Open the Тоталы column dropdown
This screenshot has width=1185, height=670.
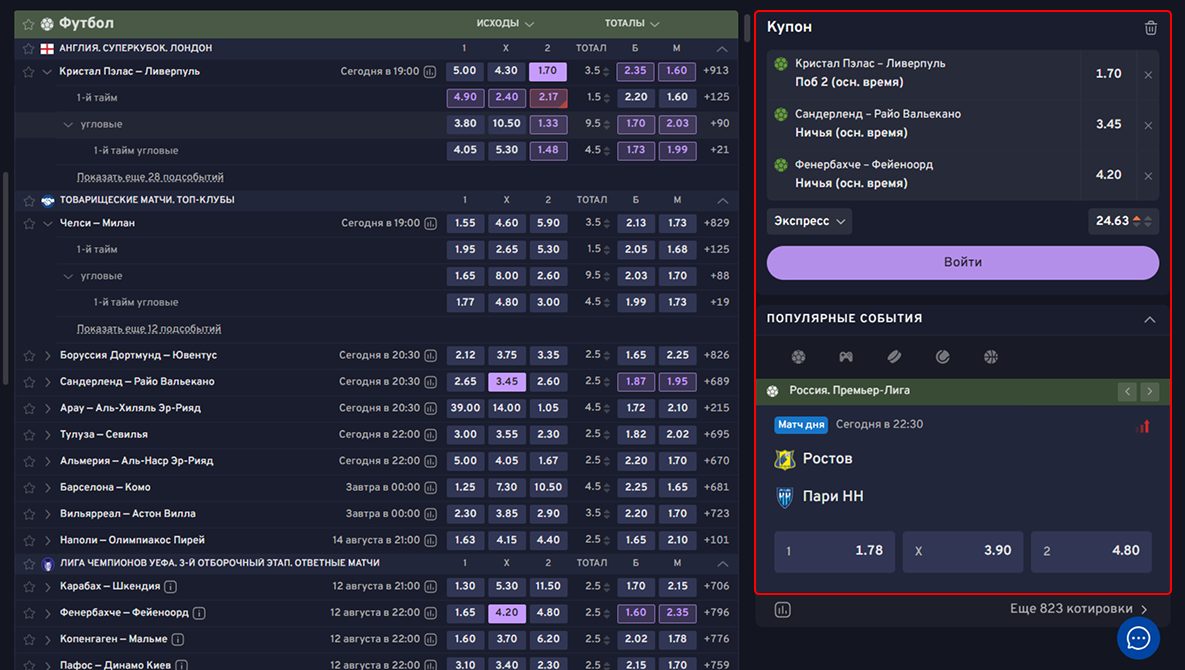632,24
